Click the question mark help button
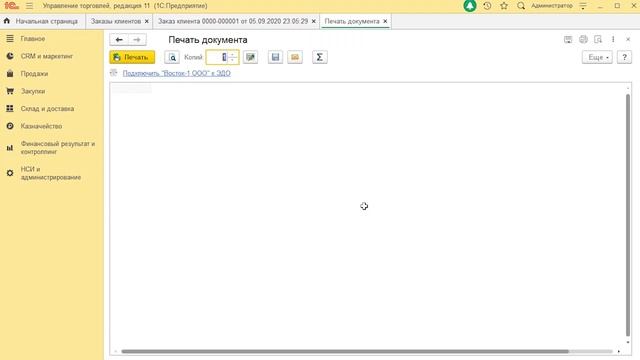Screen dimensions: 640x360 624,57
